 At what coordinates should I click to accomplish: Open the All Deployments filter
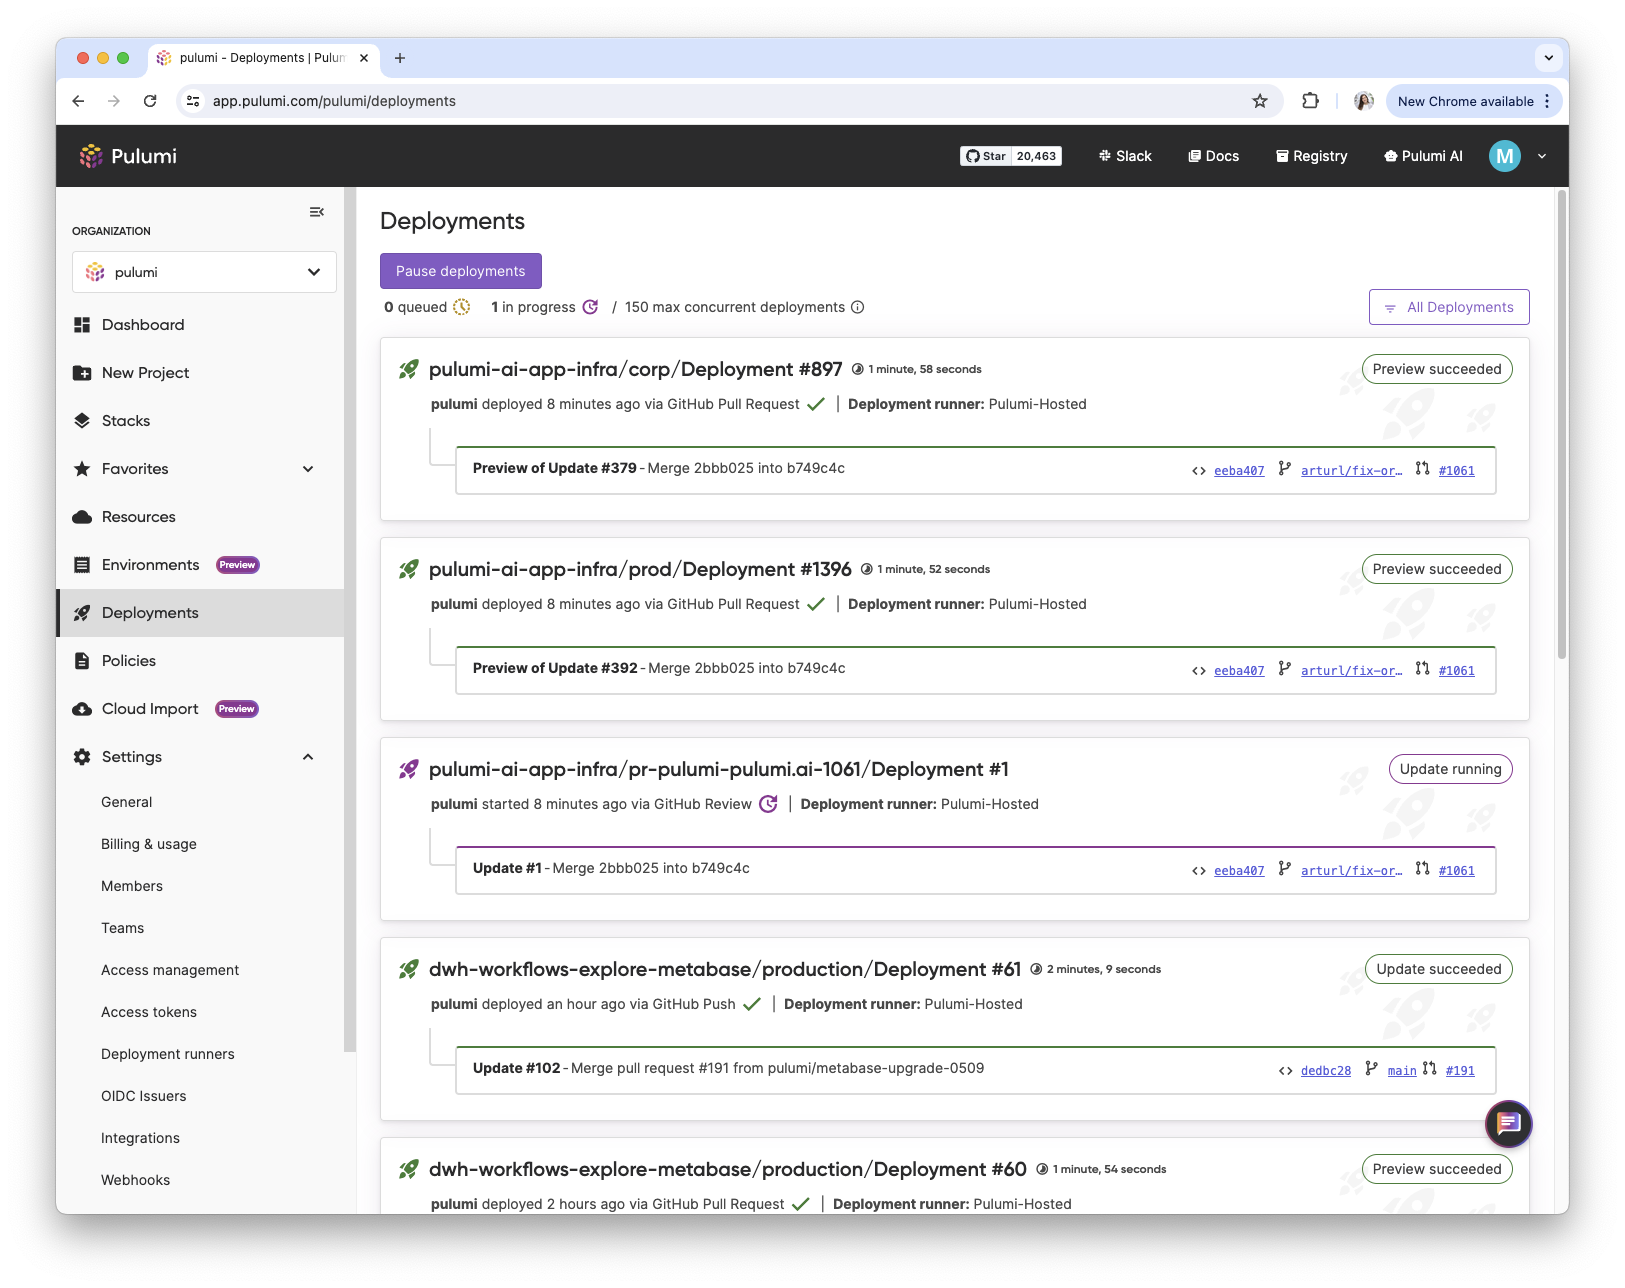1449,307
